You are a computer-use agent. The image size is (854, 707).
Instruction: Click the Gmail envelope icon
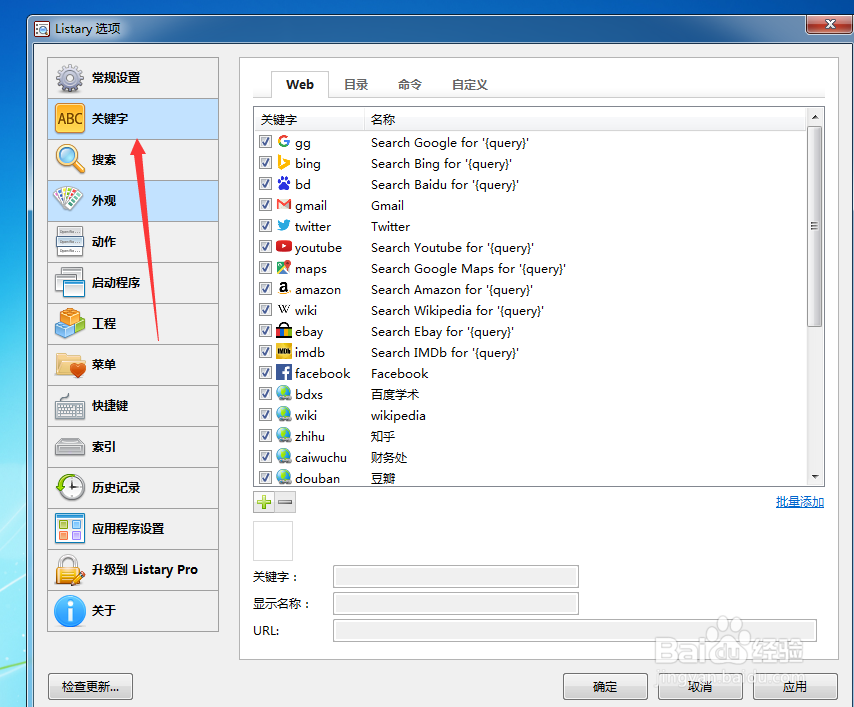[x=284, y=204]
